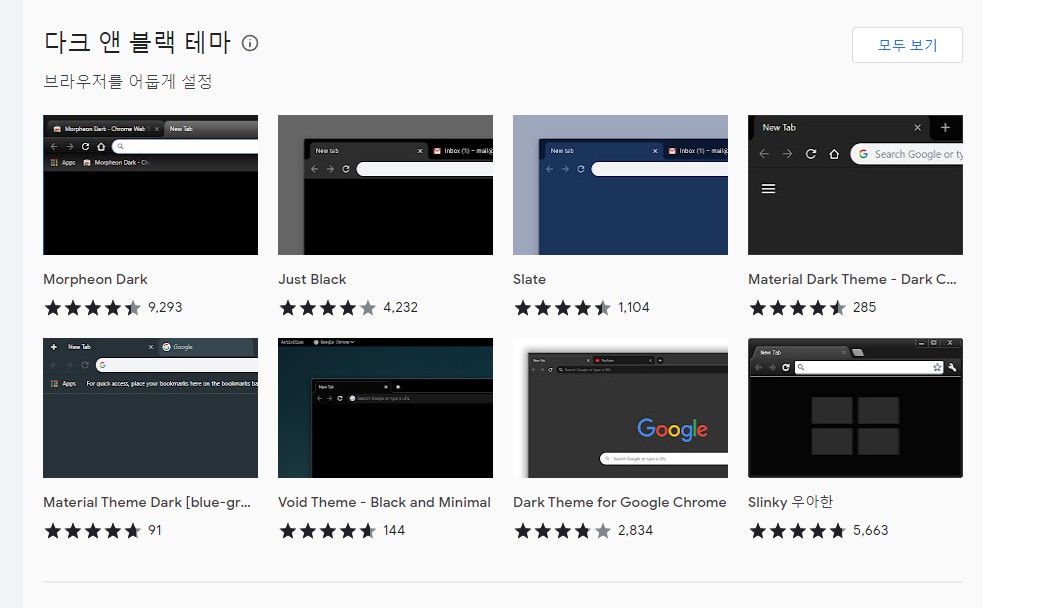Image resolution: width=1049 pixels, height=608 pixels.
Task: Click the 5,663 review count
Action: 870,530
